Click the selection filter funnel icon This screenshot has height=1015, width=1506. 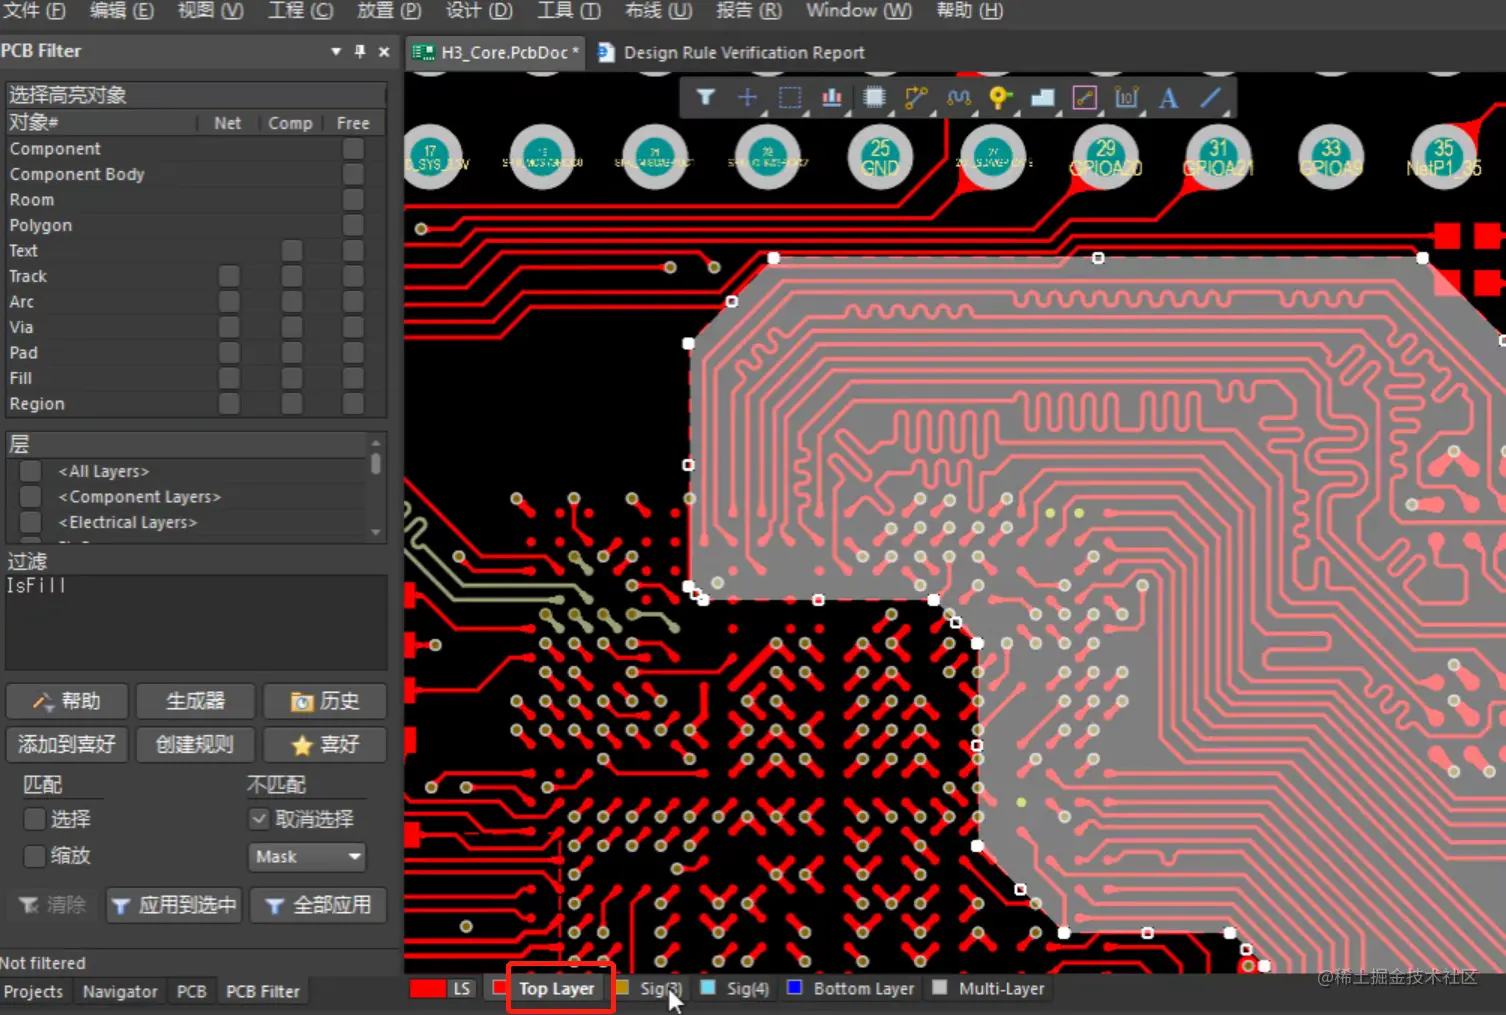point(706,97)
